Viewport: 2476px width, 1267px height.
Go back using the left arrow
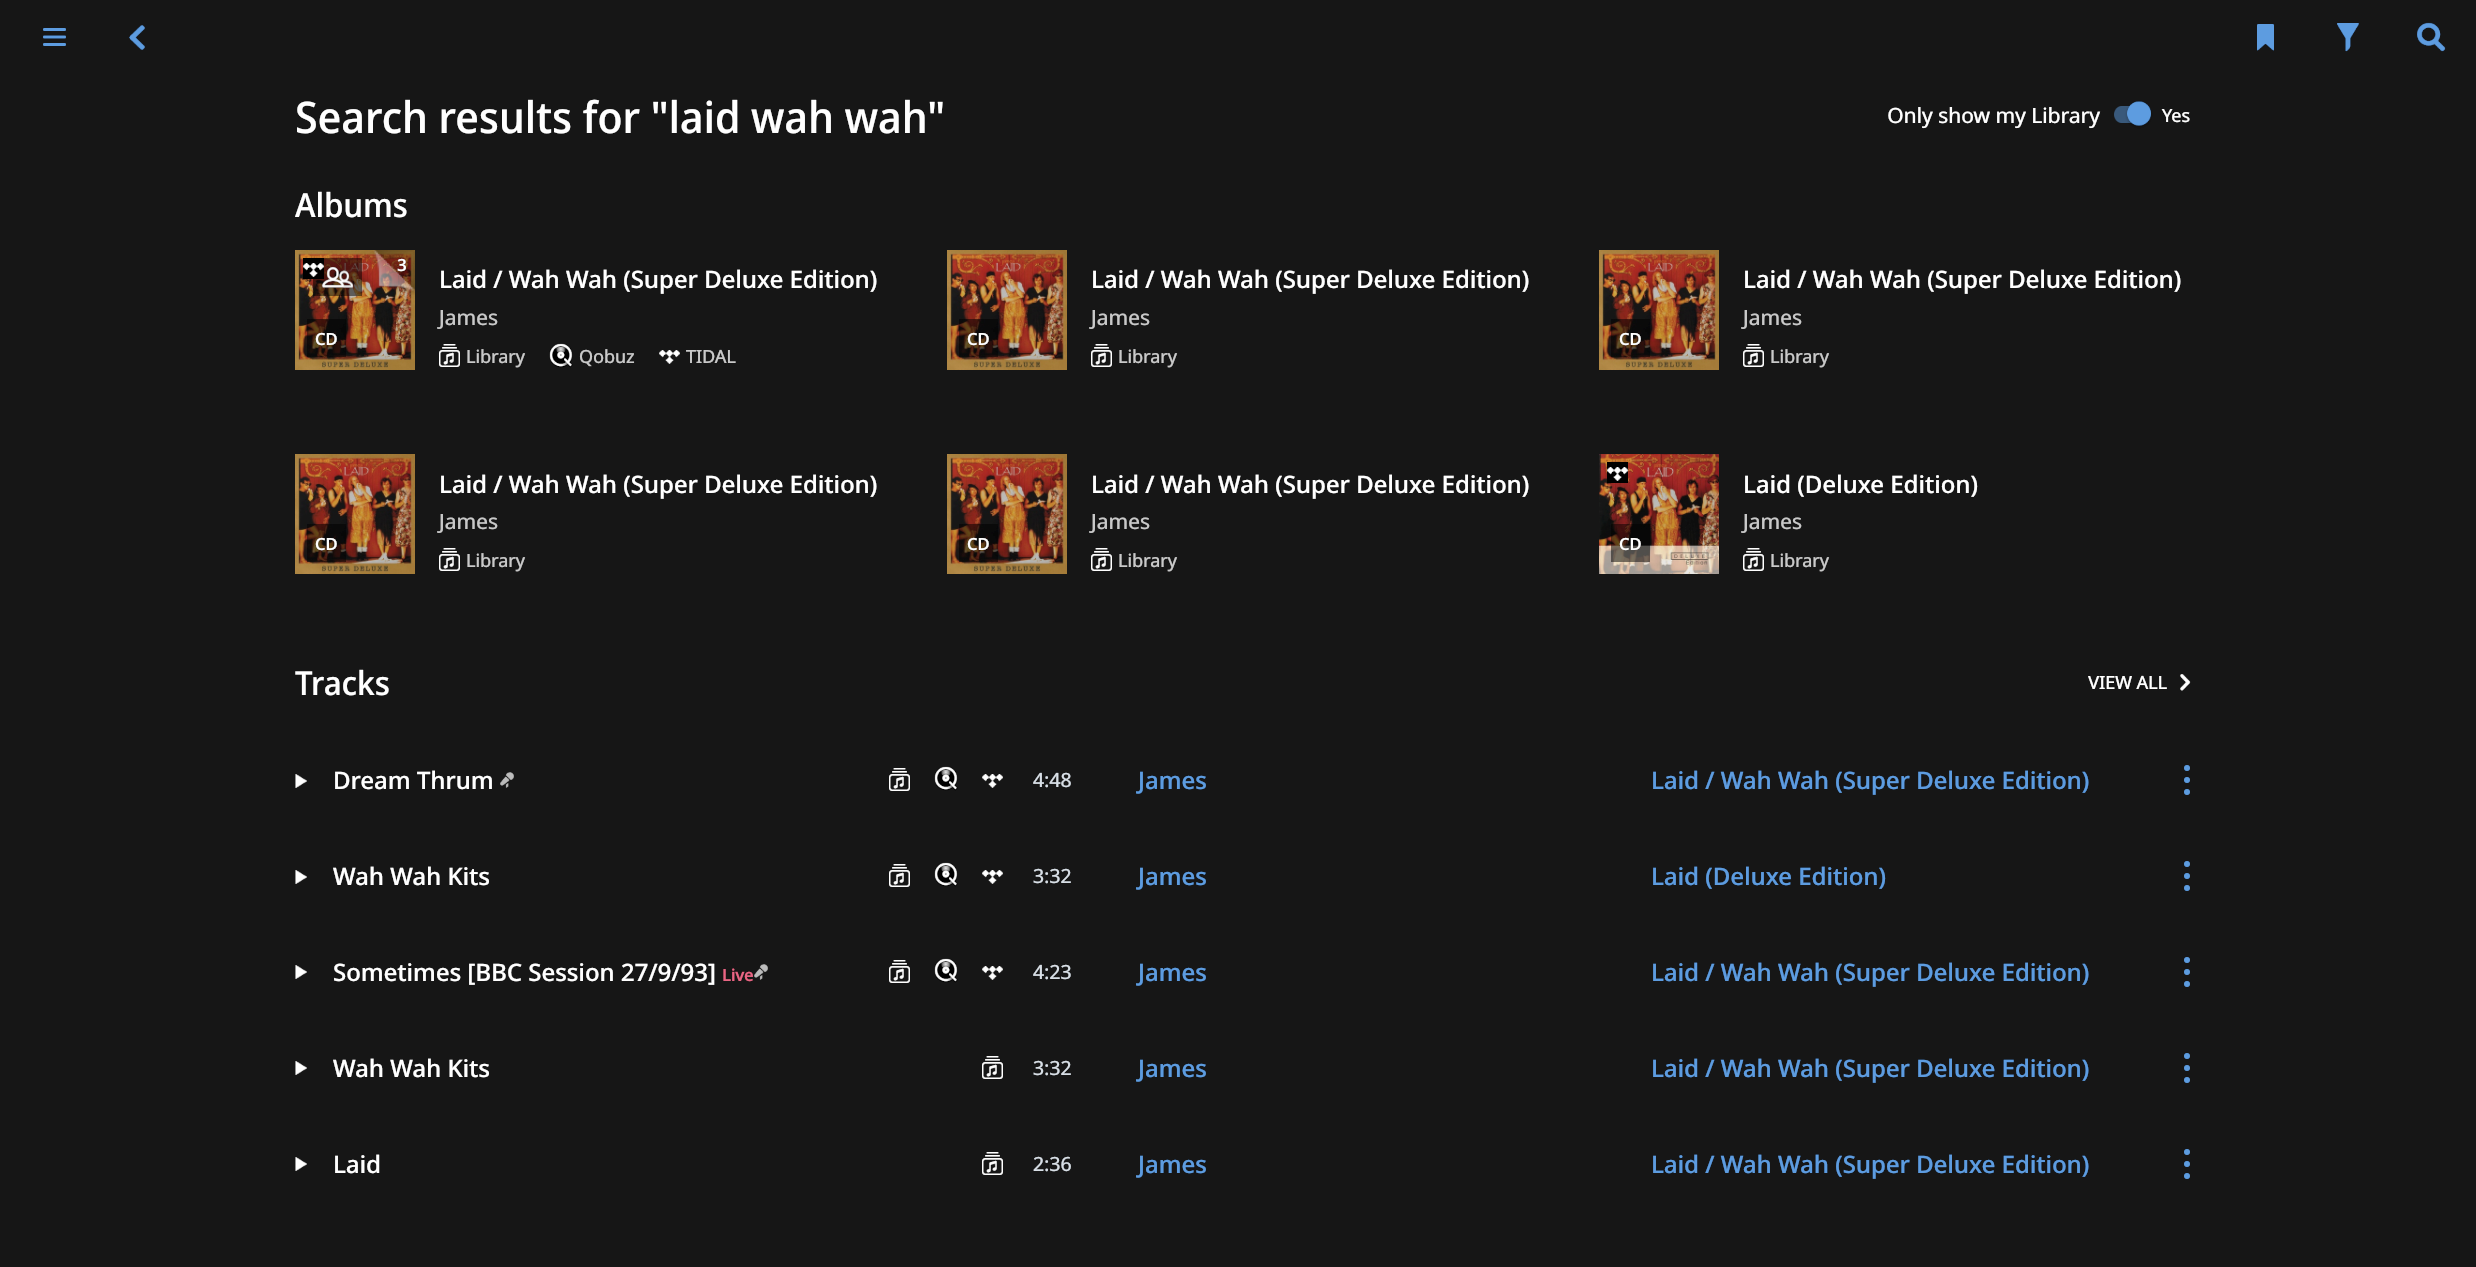coord(138,37)
